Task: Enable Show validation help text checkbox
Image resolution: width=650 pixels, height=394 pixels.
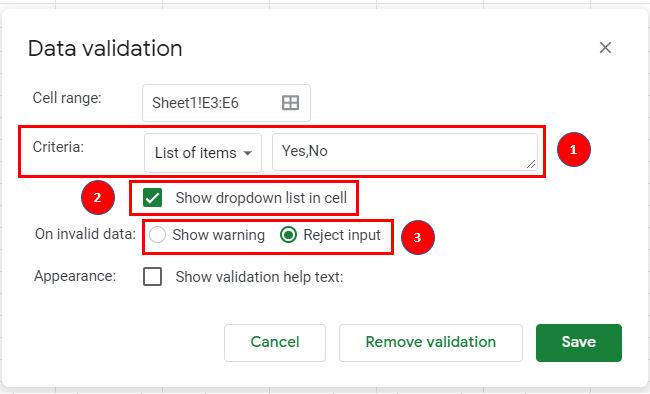Action: 152,276
